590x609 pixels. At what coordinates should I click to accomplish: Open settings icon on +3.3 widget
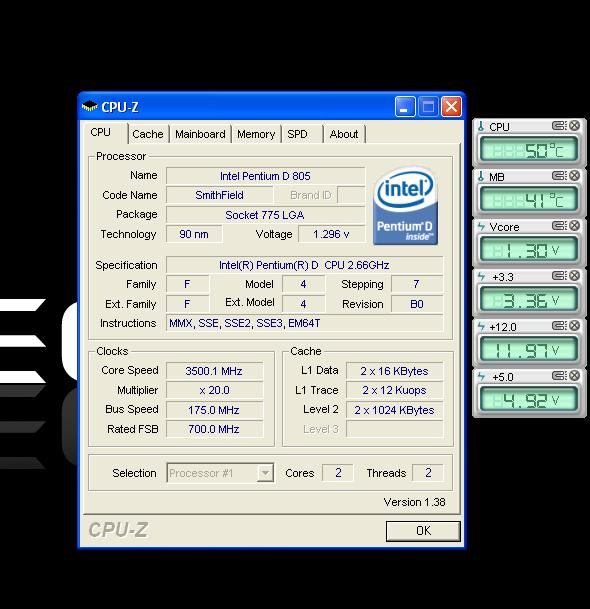pyautogui.click(x=559, y=276)
